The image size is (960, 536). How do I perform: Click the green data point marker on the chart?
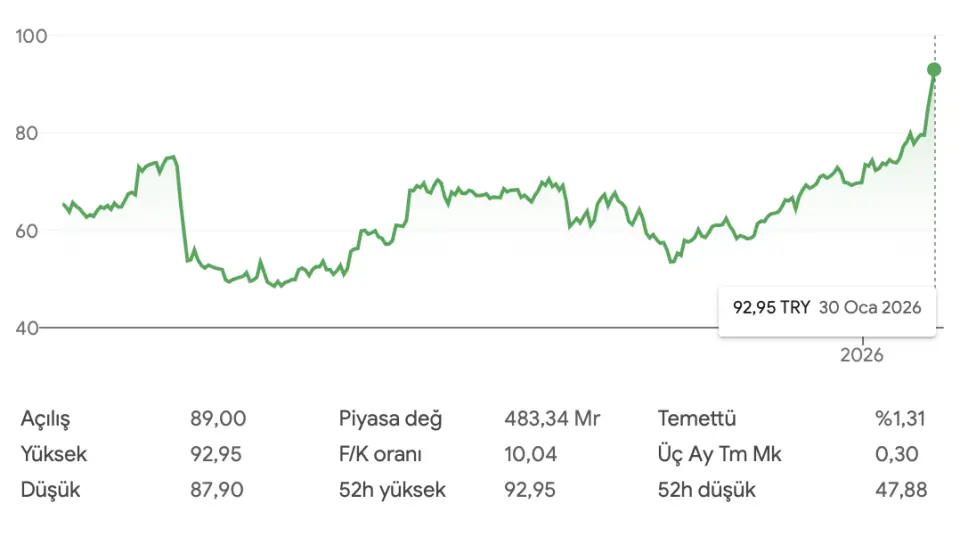coord(934,70)
